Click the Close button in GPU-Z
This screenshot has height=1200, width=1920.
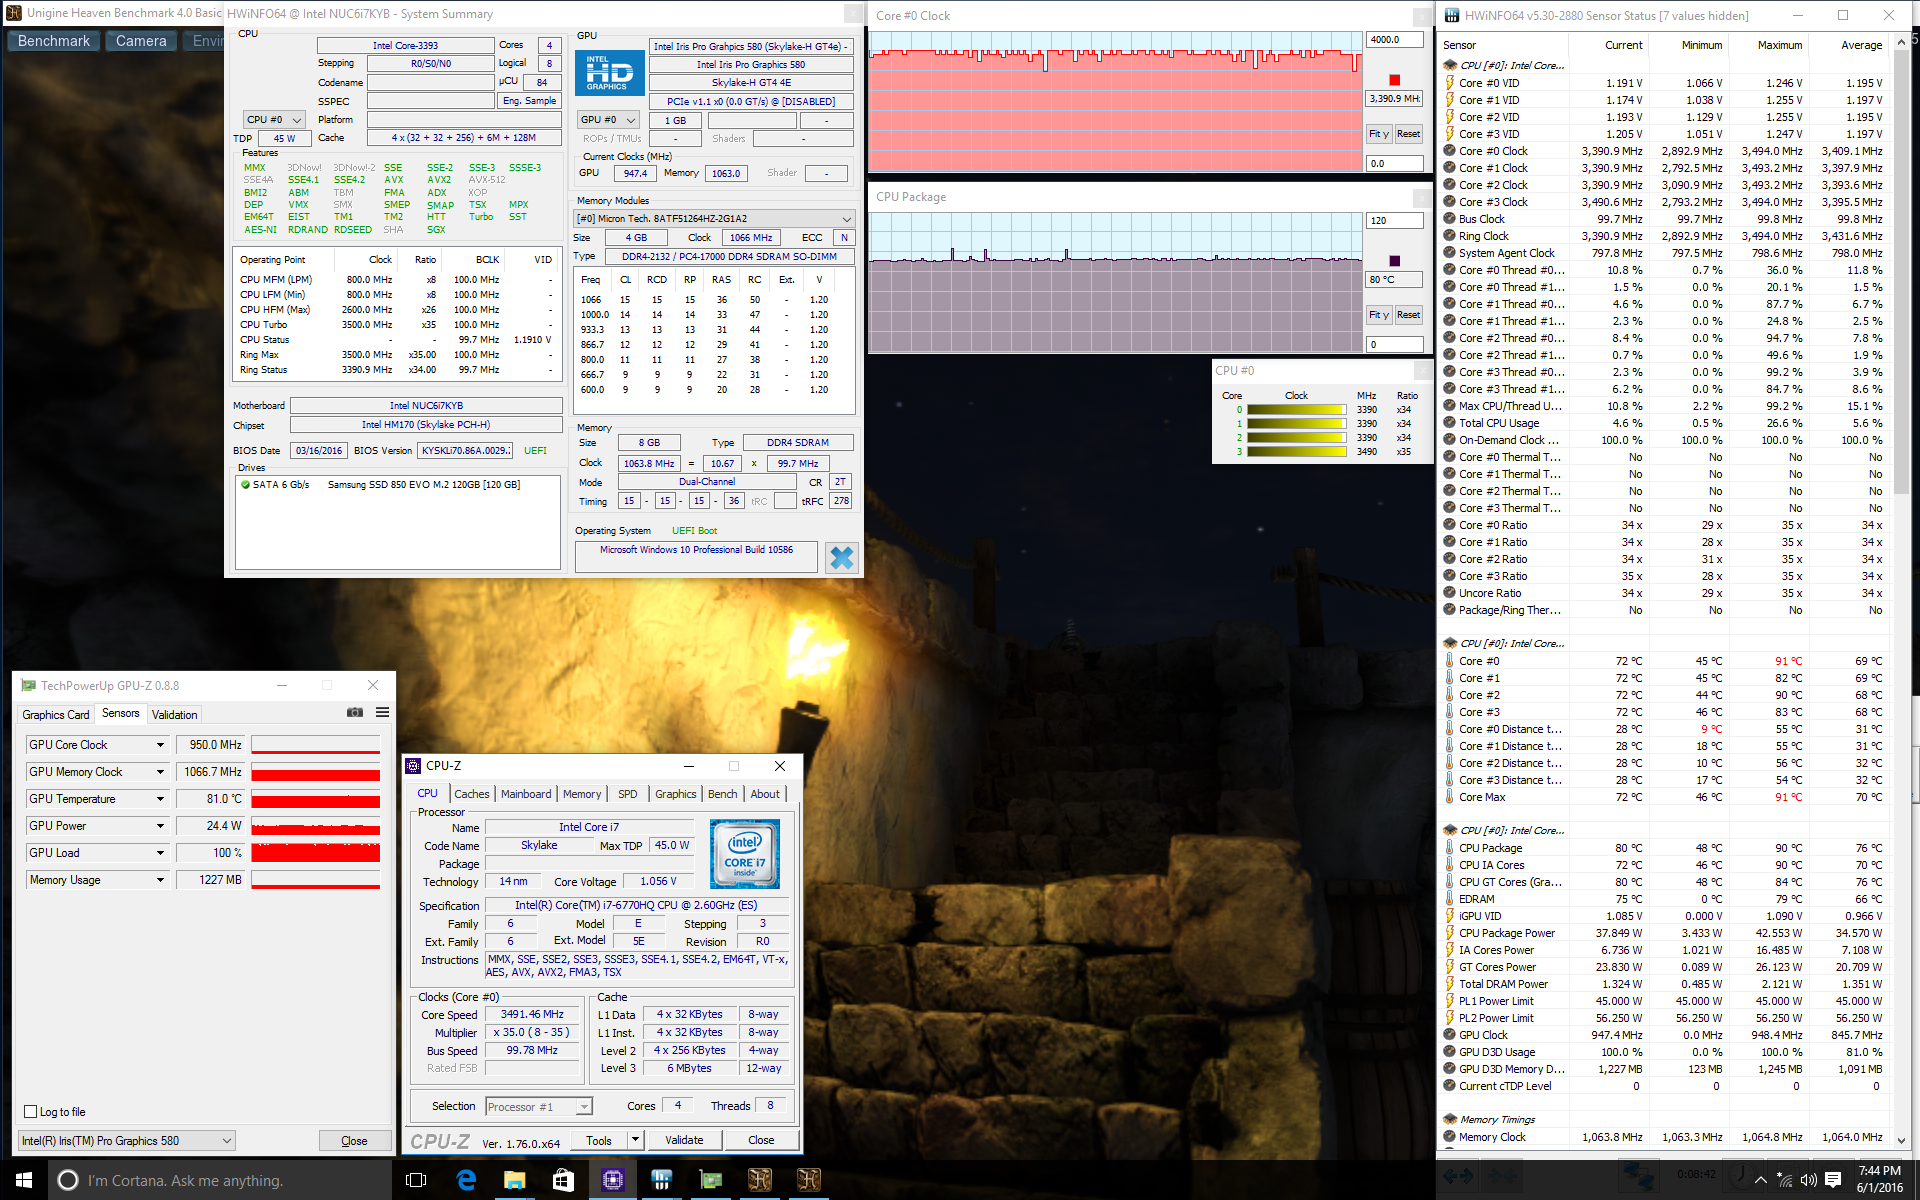coord(354,1141)
